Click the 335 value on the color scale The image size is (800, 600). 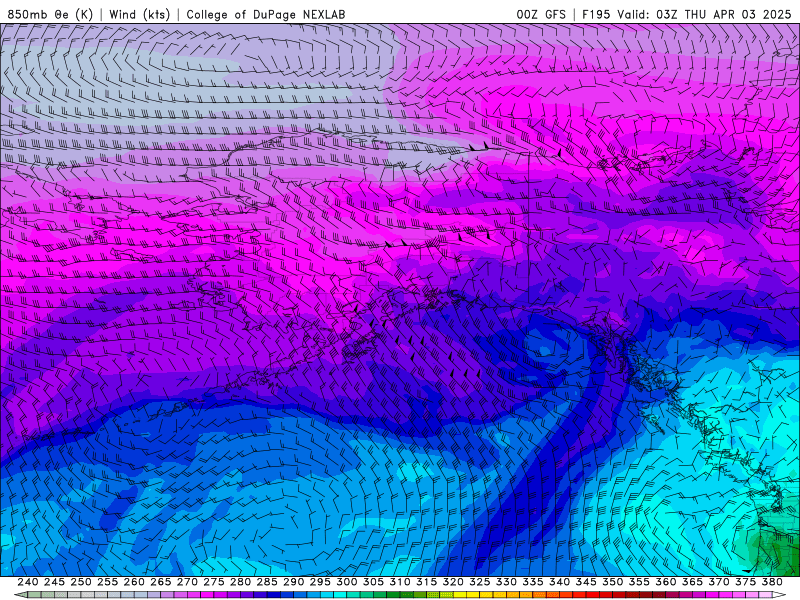(533, 582)
